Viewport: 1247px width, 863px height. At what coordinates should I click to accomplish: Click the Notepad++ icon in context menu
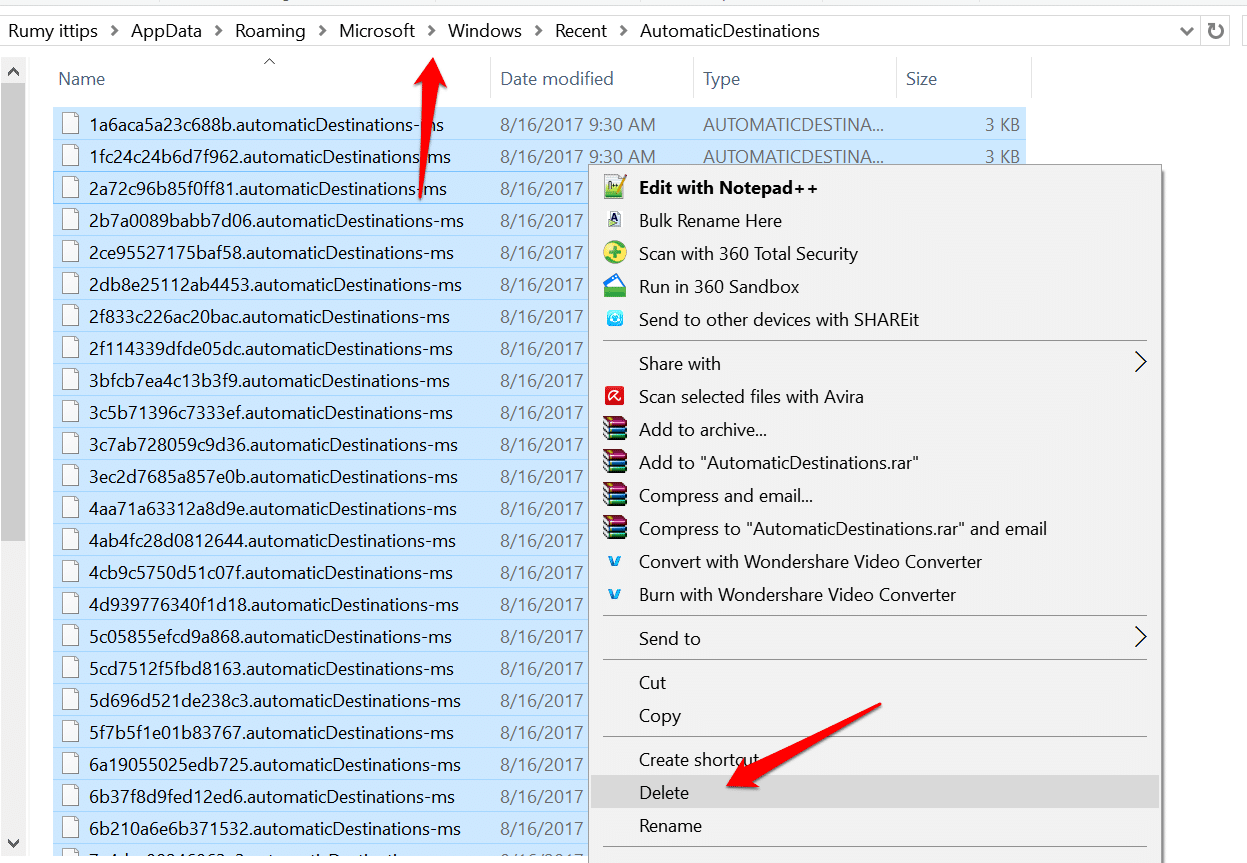point(615,187)
